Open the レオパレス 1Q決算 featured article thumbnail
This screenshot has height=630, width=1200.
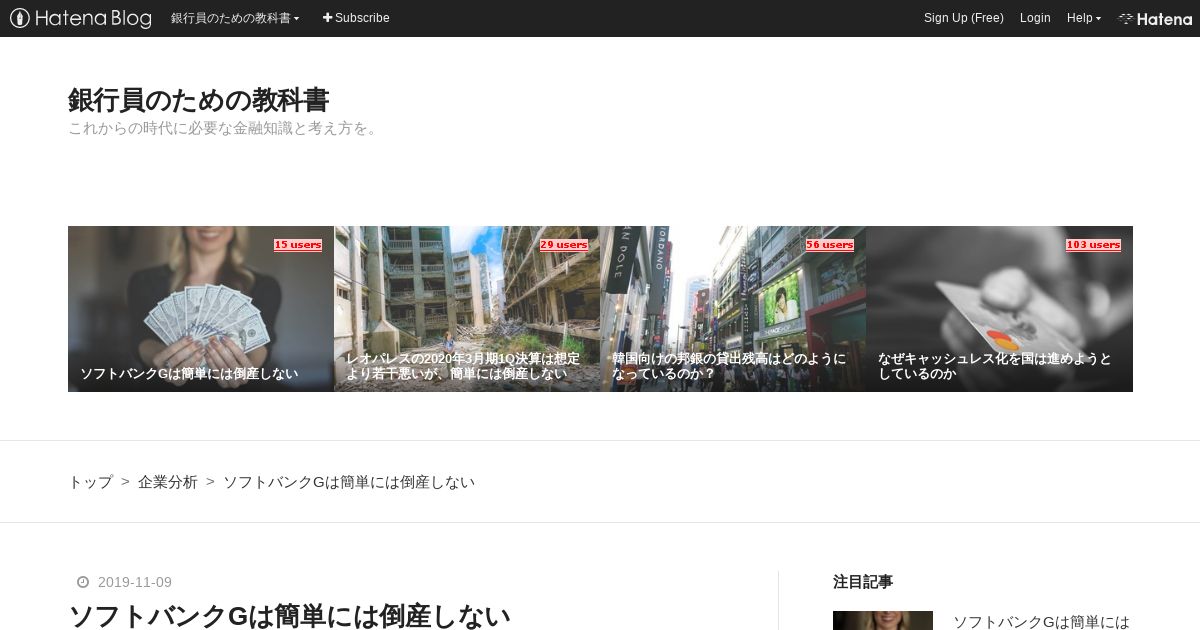[467, 309]
